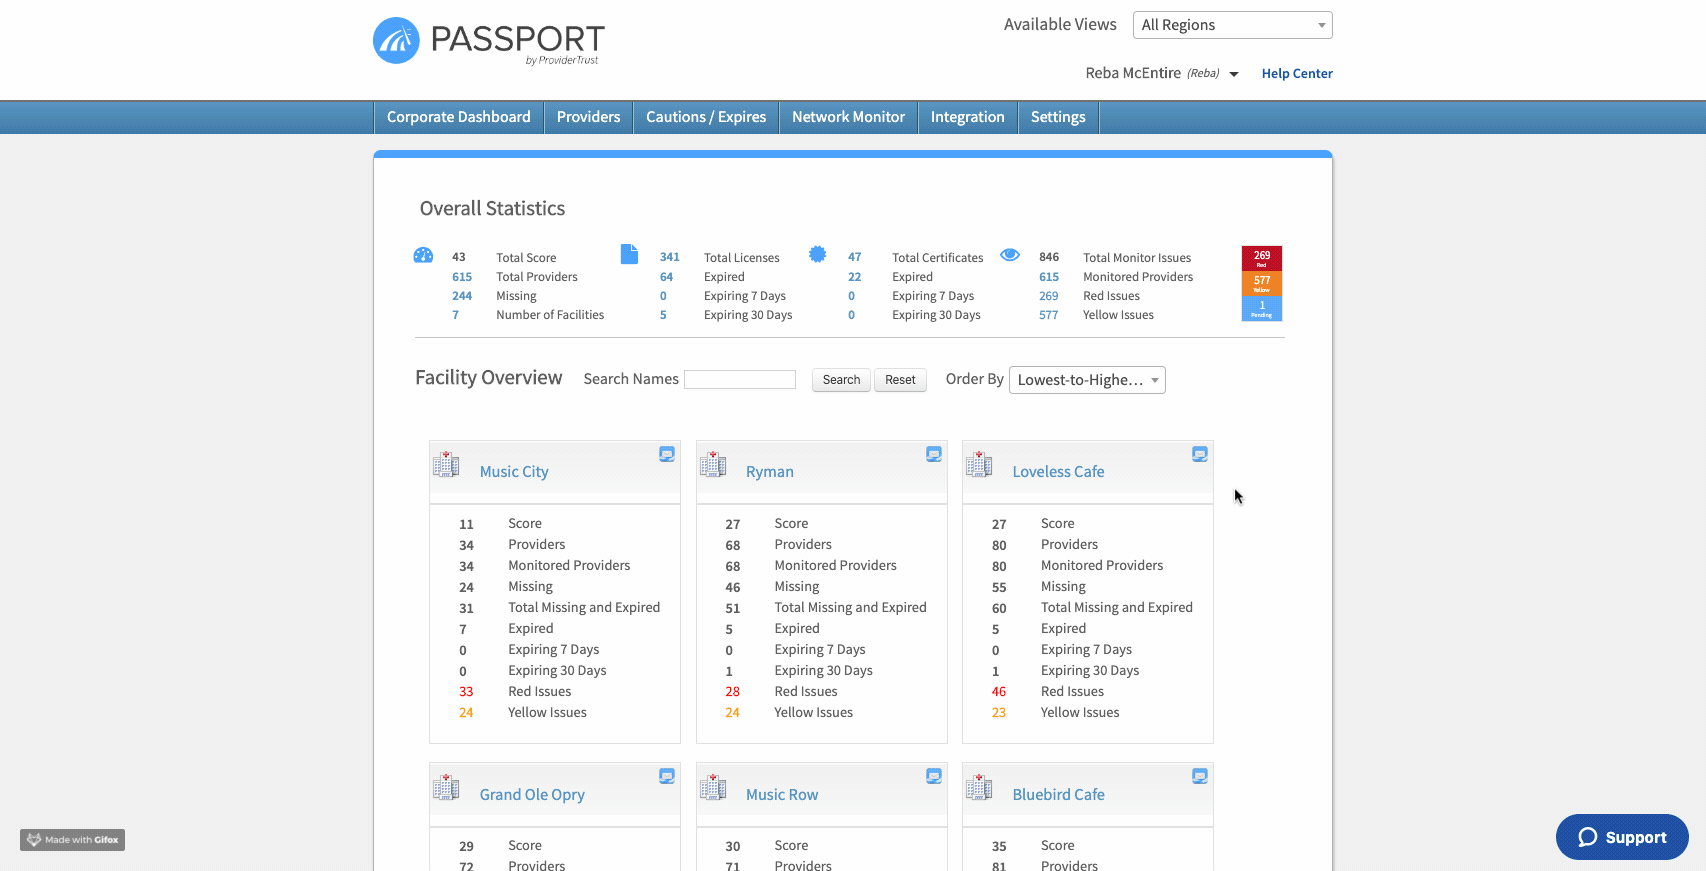Click Music City's 24 Yellow Issues count
1706x871 pixels.
(466, 713)
